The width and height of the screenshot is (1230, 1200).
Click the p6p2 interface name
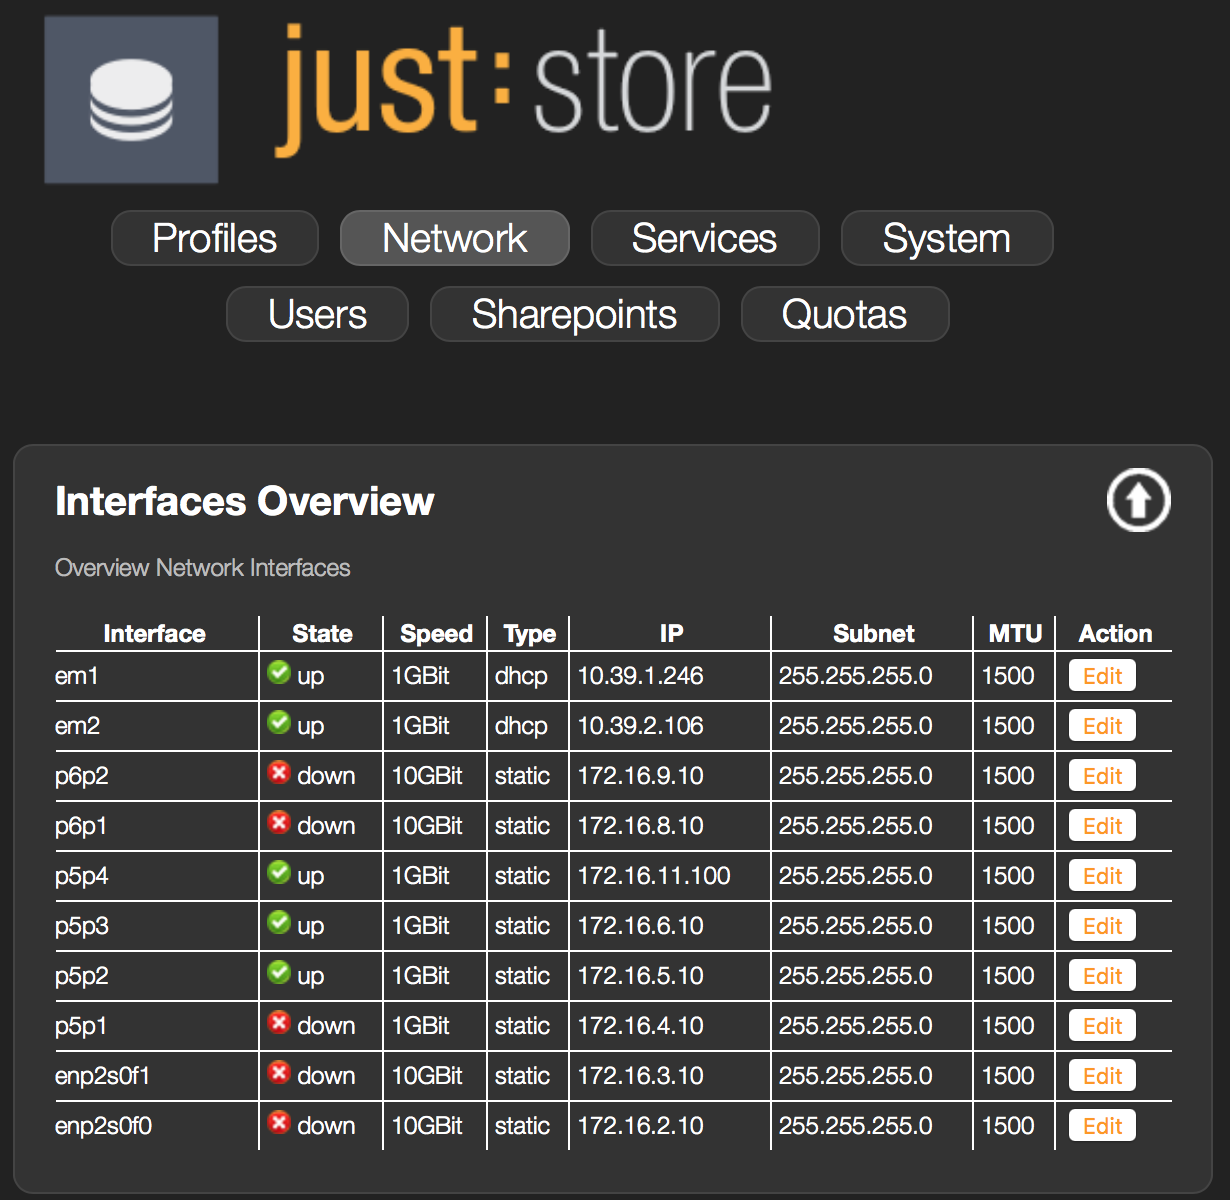tap(82, 777)
